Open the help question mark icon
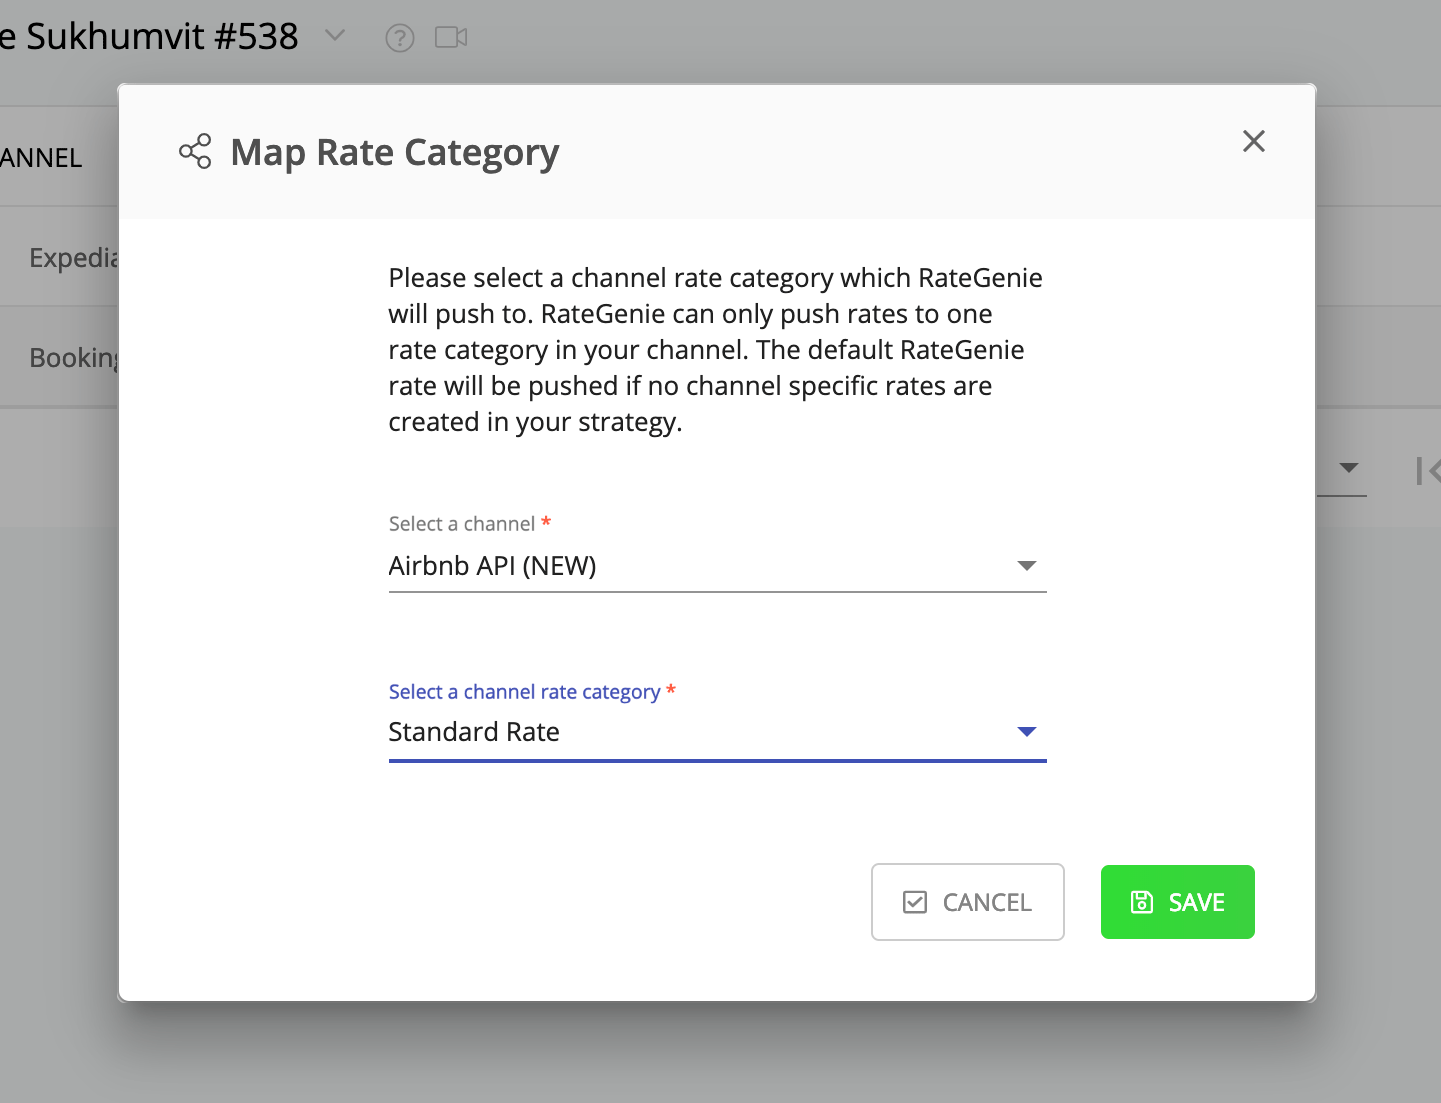 pyautogui.click(x=400, y=38)
